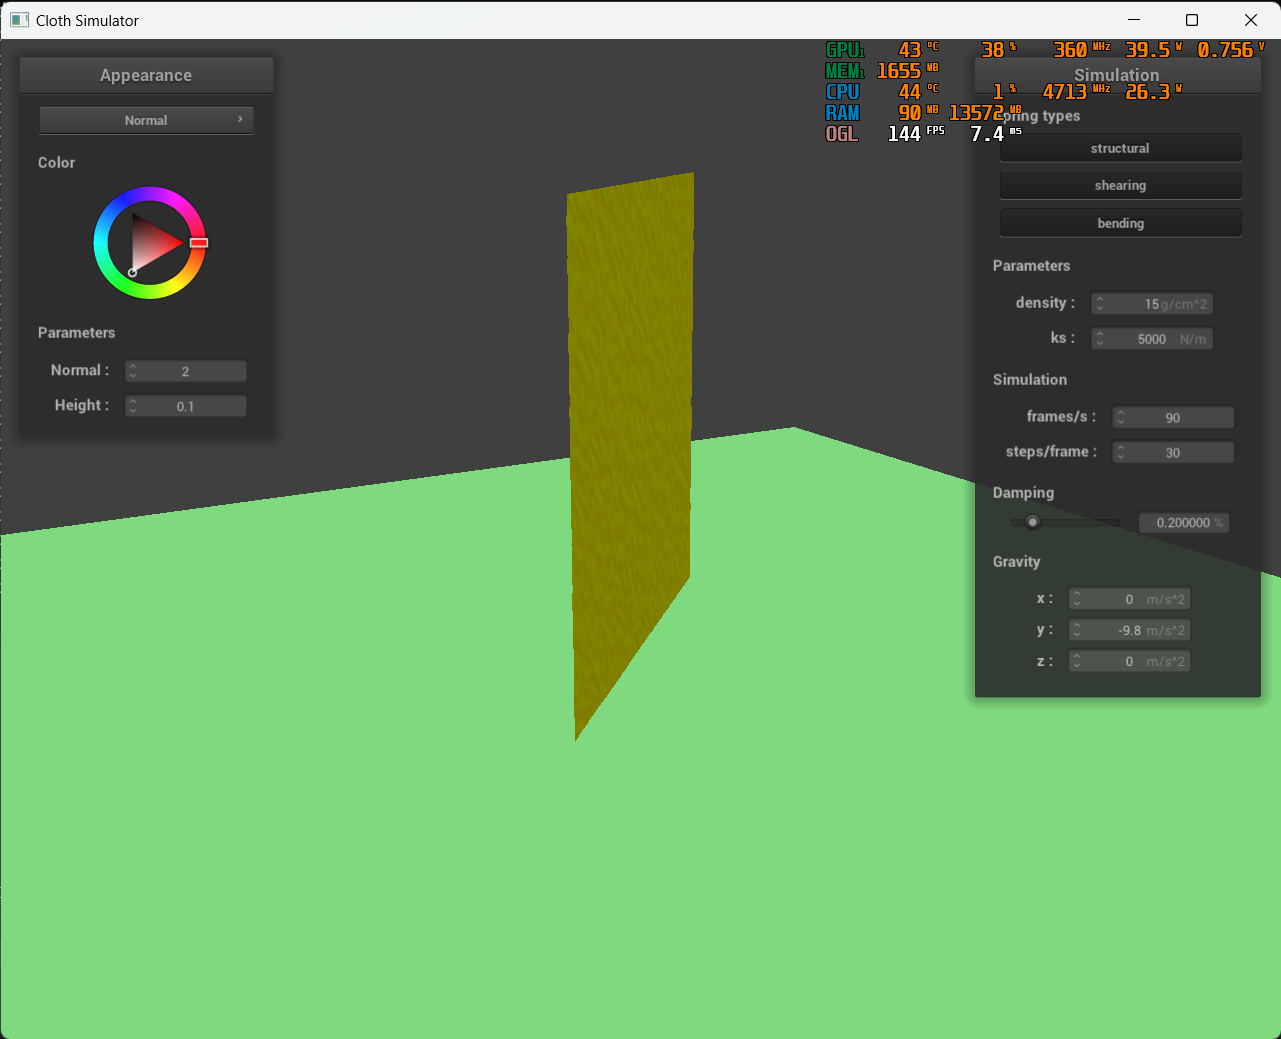Toggle the bending spring type
This screenshot has width=1281, height=1039.
[1120, 223]
